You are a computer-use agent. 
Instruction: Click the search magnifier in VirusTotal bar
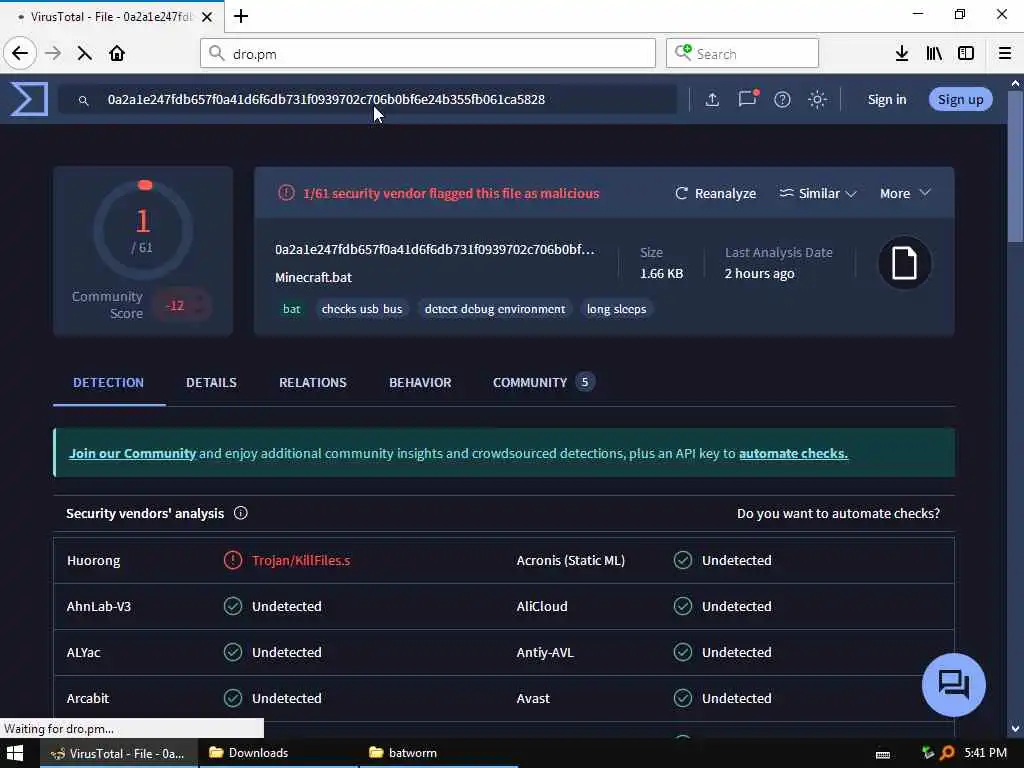click(84, 101)
